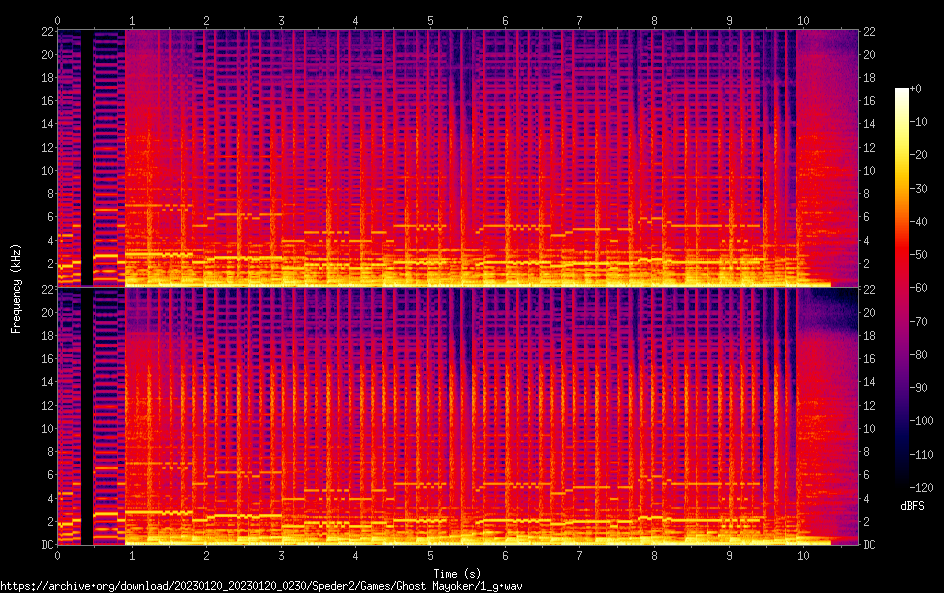
Task: Select the 0-second tick on the bottom time axis
Action: click(x=58, y=556)
